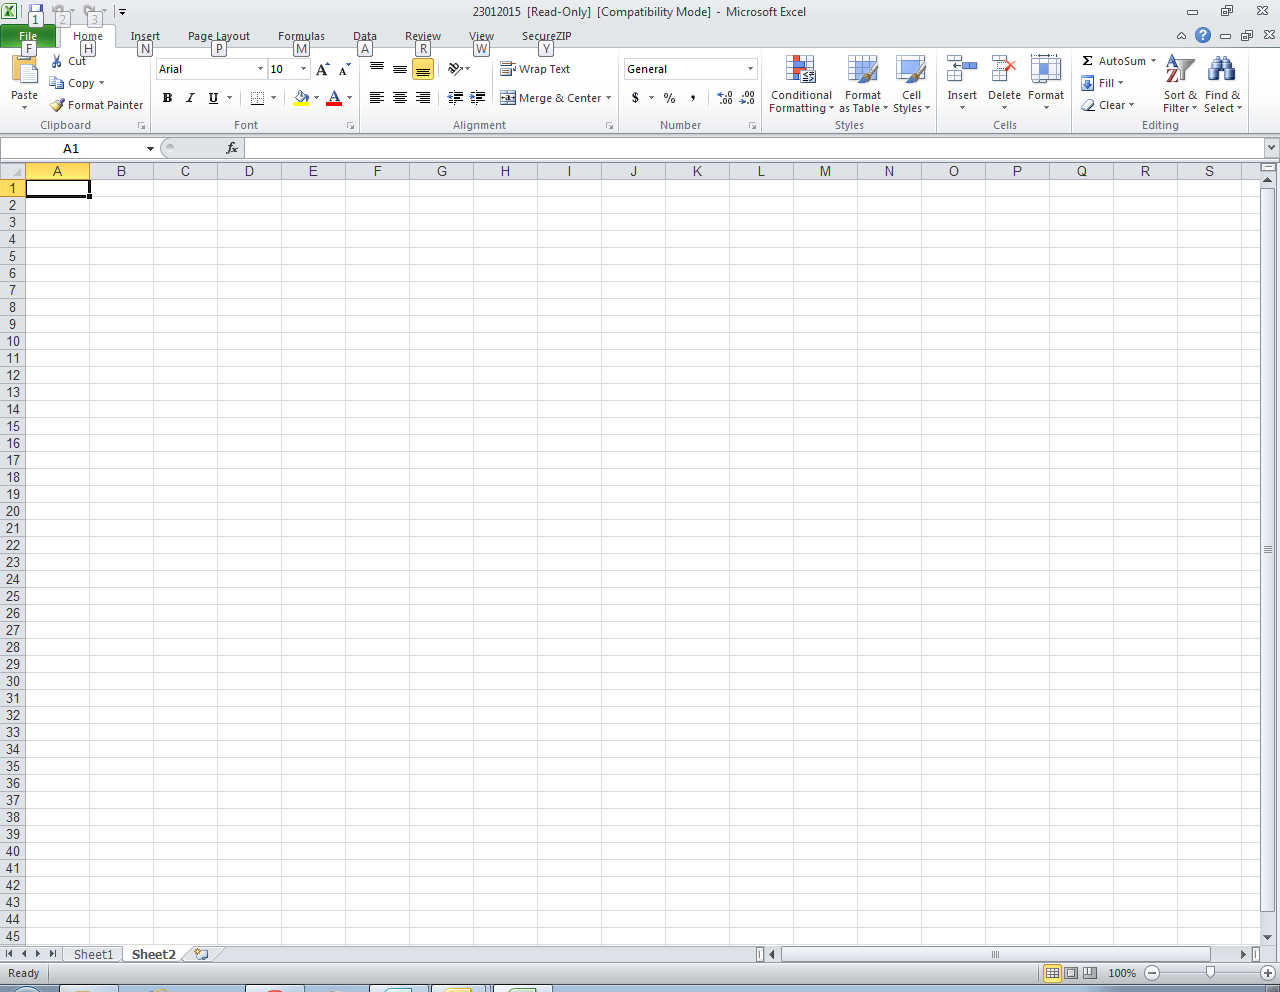Expand the font name Arial dropdown

260,69
